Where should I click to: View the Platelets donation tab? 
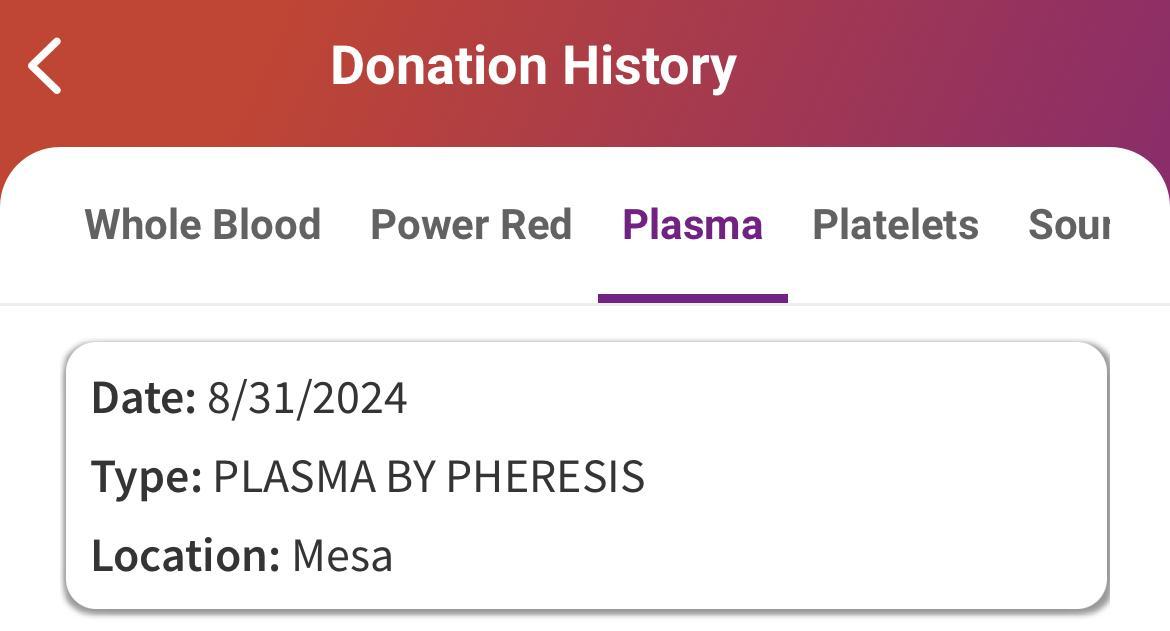click(895, 224)
